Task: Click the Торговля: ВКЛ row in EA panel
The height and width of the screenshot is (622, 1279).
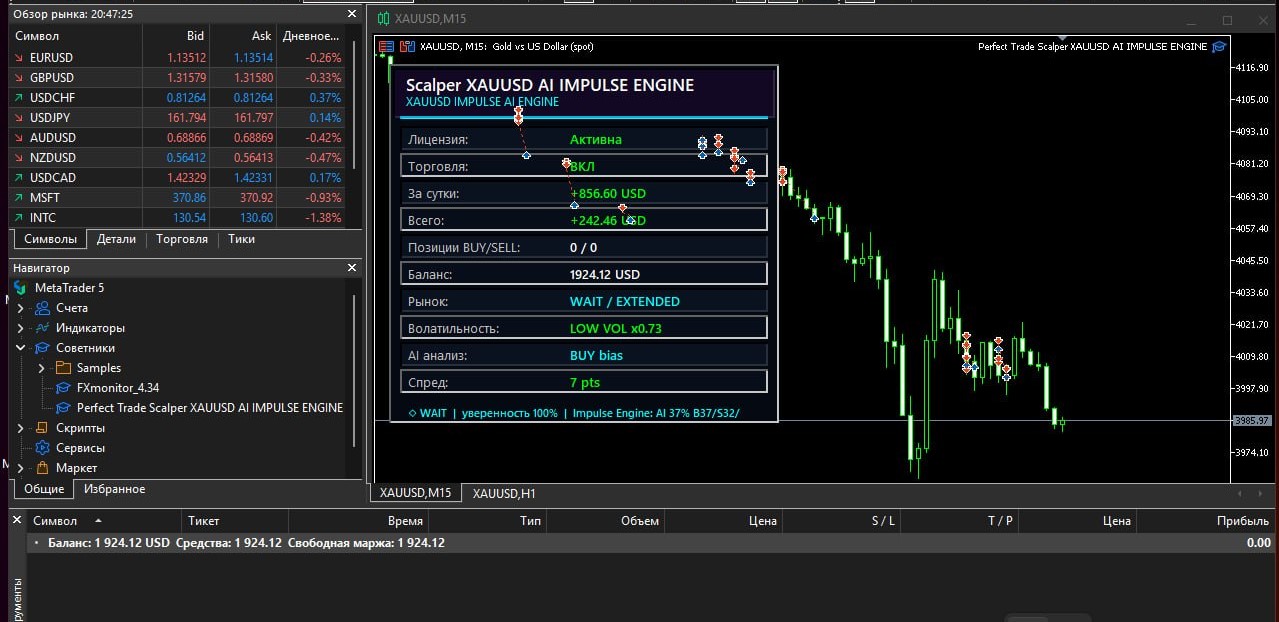Action: tap(584, 166)
